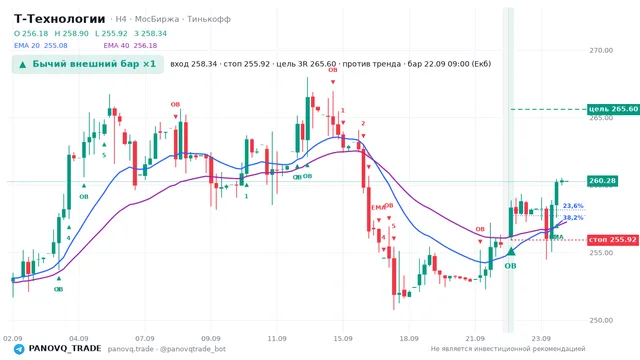Click the PANOVQ_TRADE channel name

[65, 349]
